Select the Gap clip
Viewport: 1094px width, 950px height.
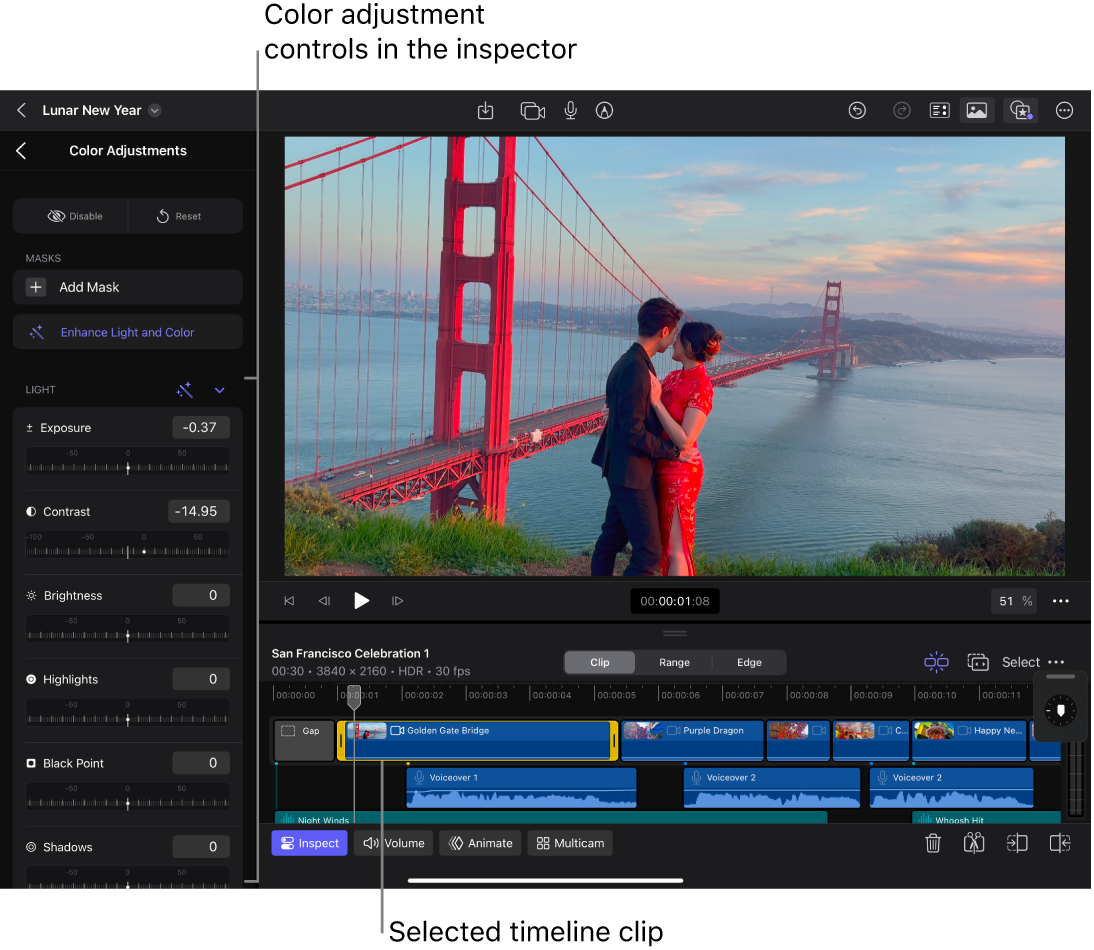click(x=304, y=740)
